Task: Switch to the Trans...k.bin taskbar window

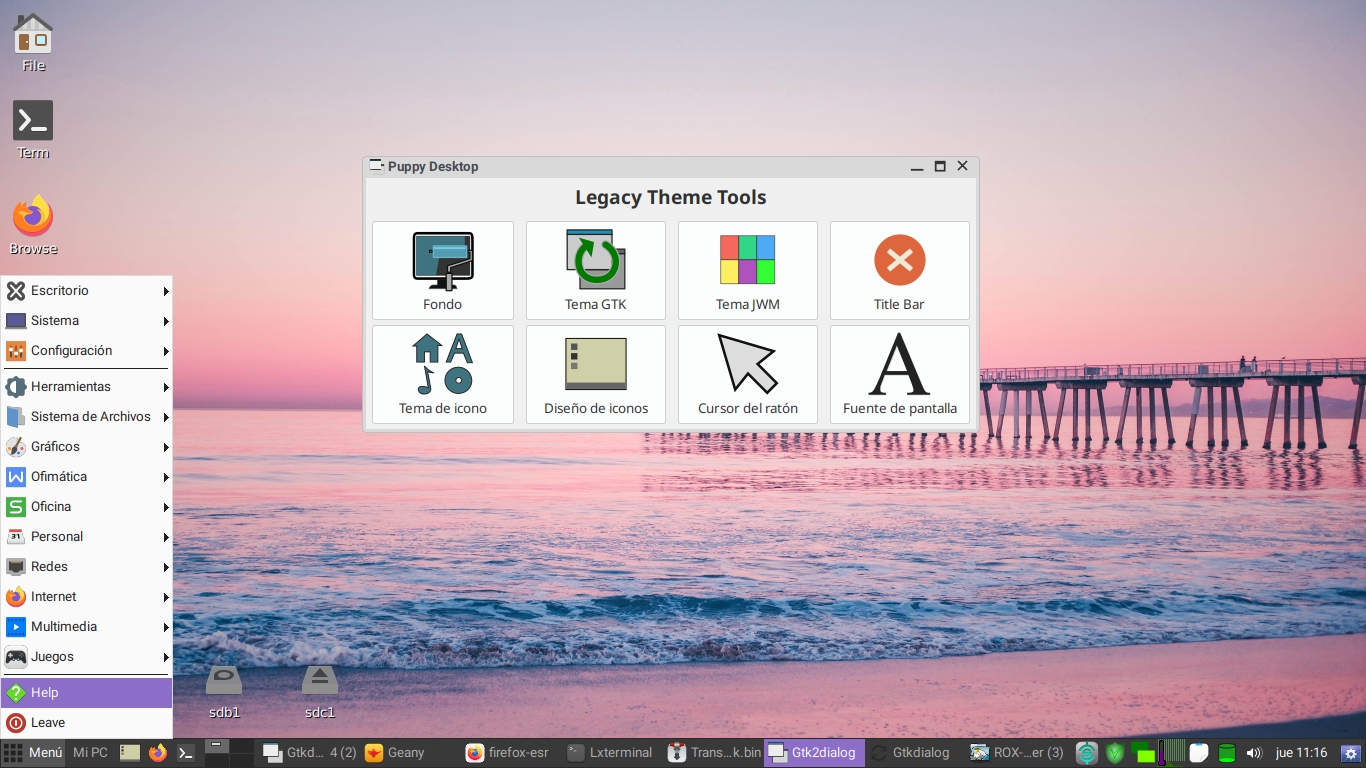Action: [714, 753]
